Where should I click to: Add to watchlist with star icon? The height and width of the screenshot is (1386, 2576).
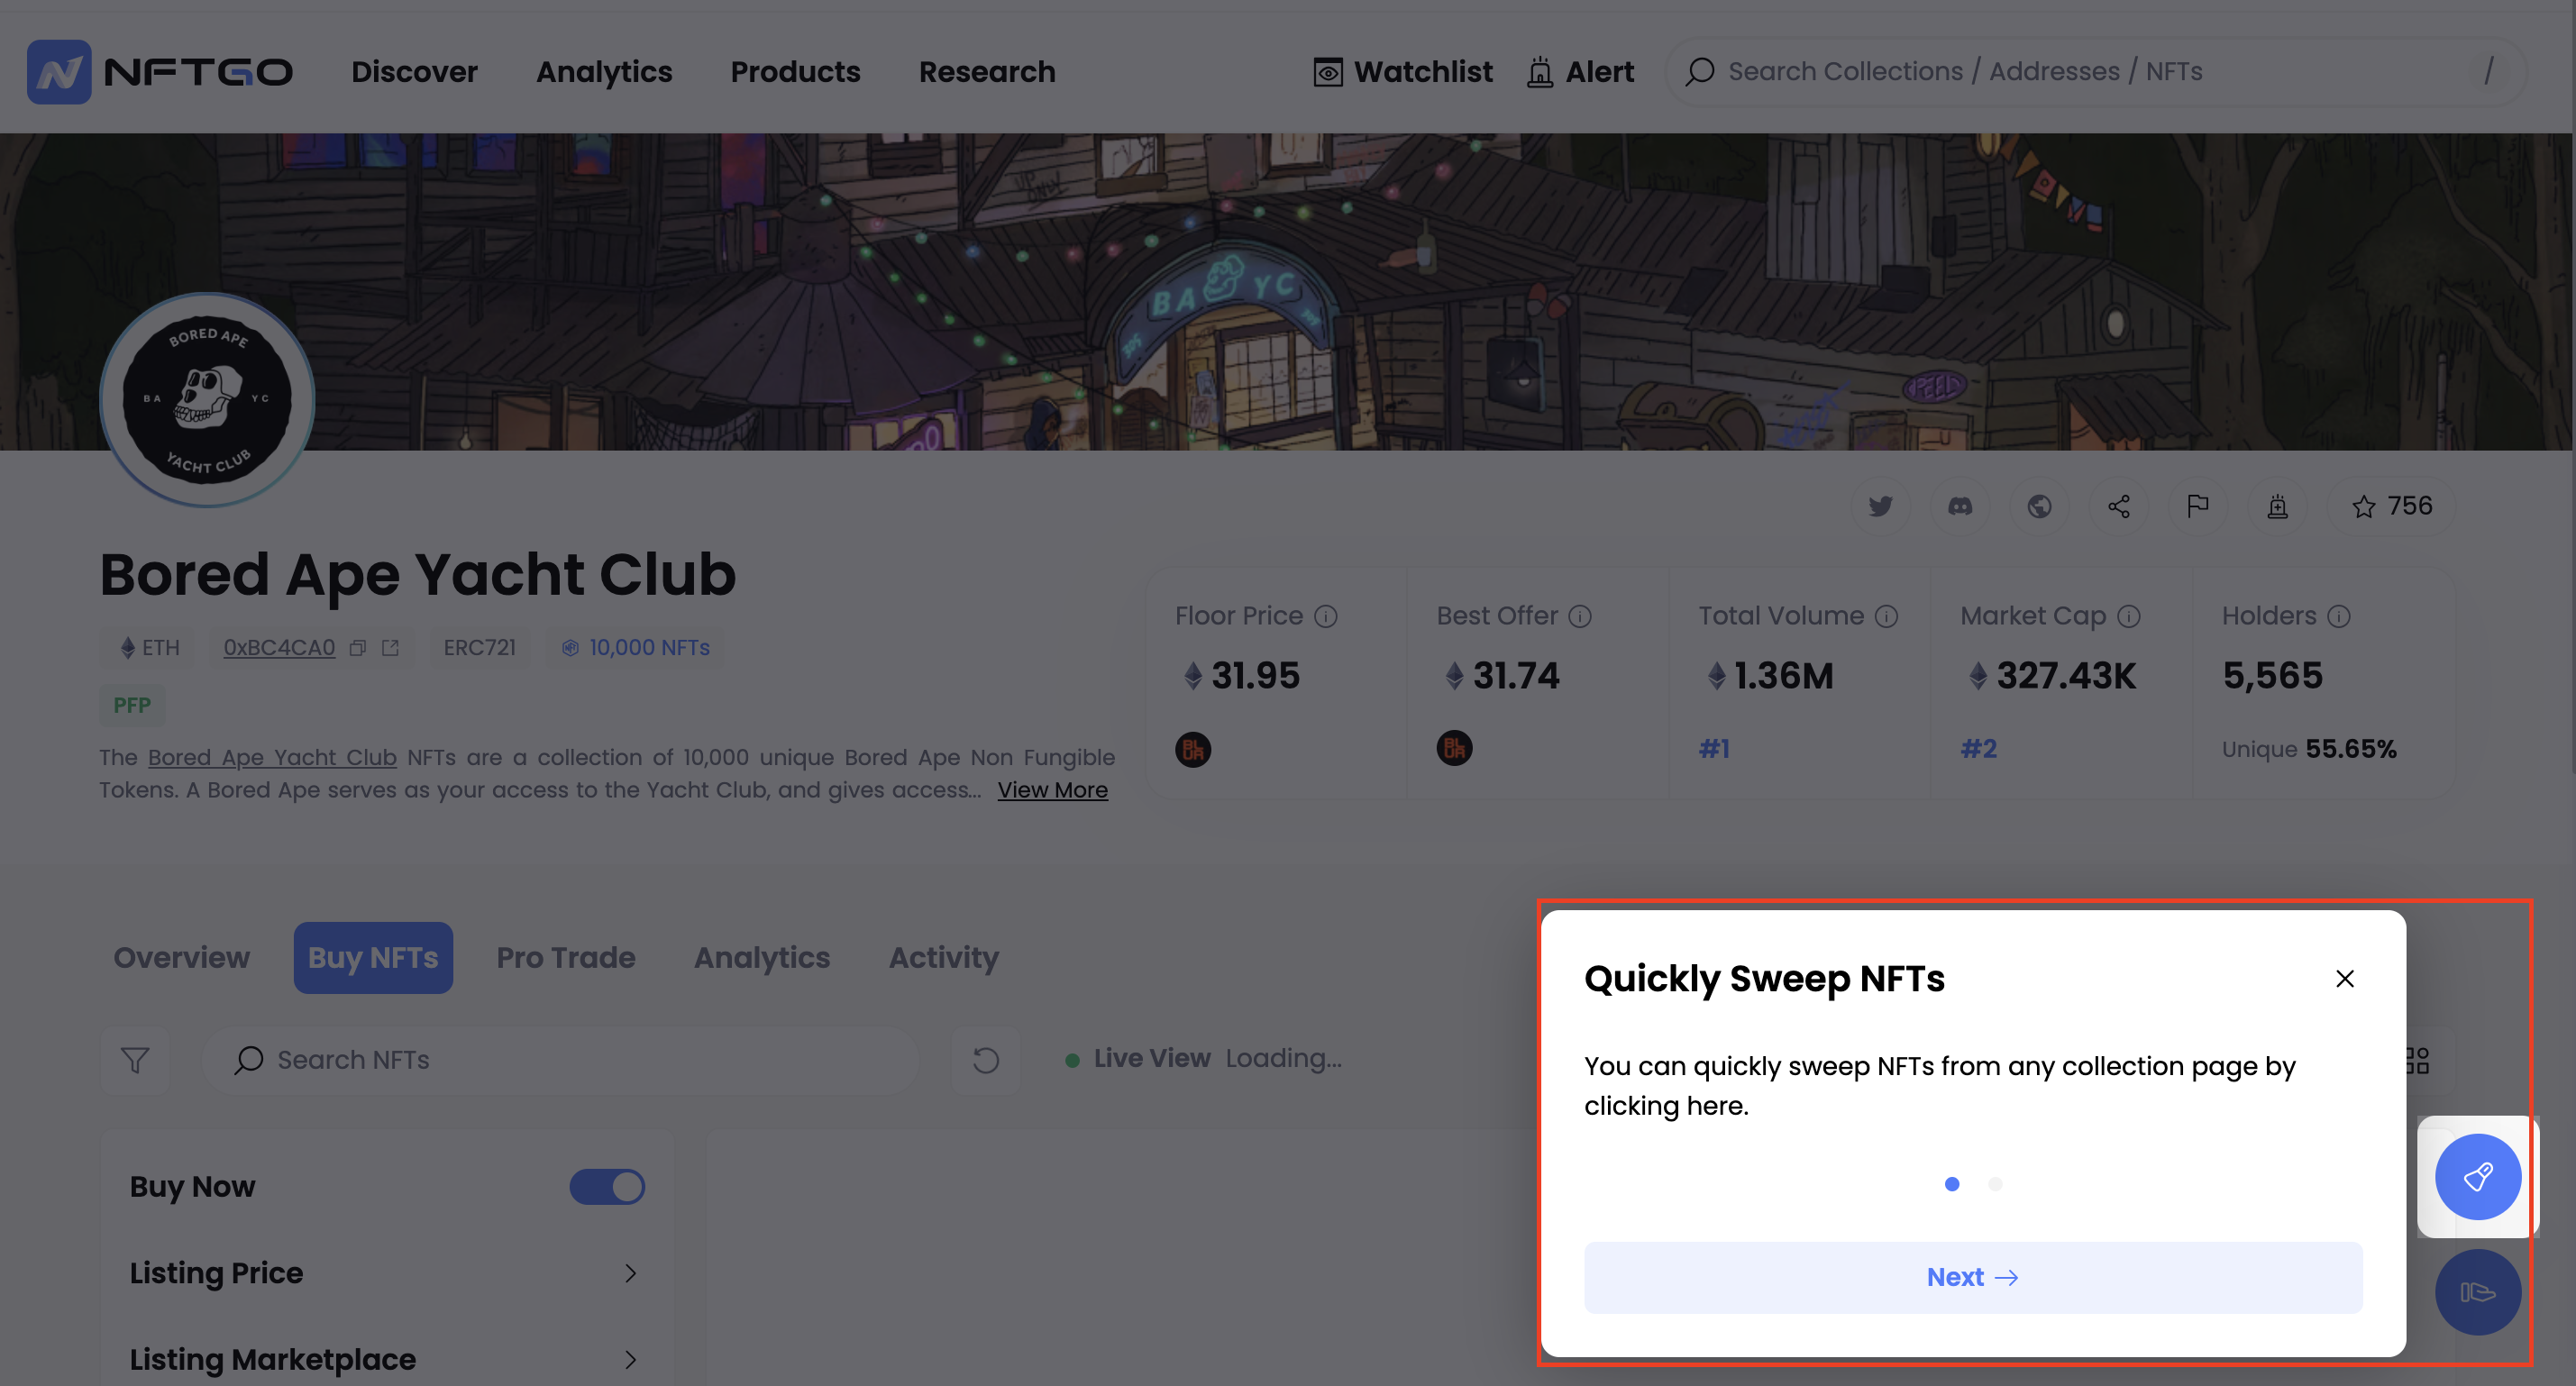(2391, 506)
